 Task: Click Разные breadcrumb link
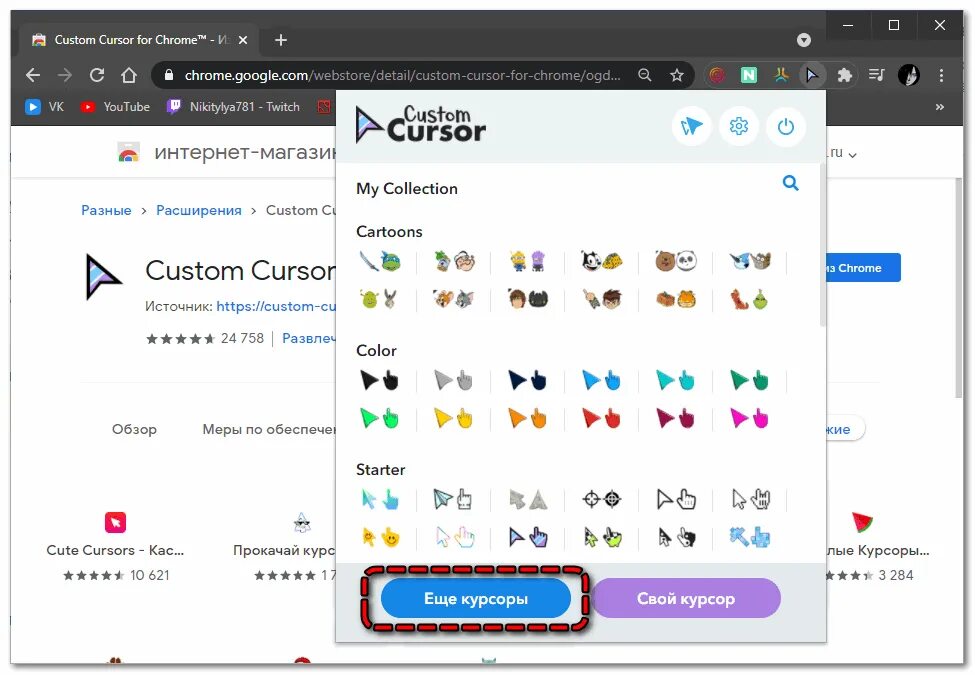click(x=106, y=211)
